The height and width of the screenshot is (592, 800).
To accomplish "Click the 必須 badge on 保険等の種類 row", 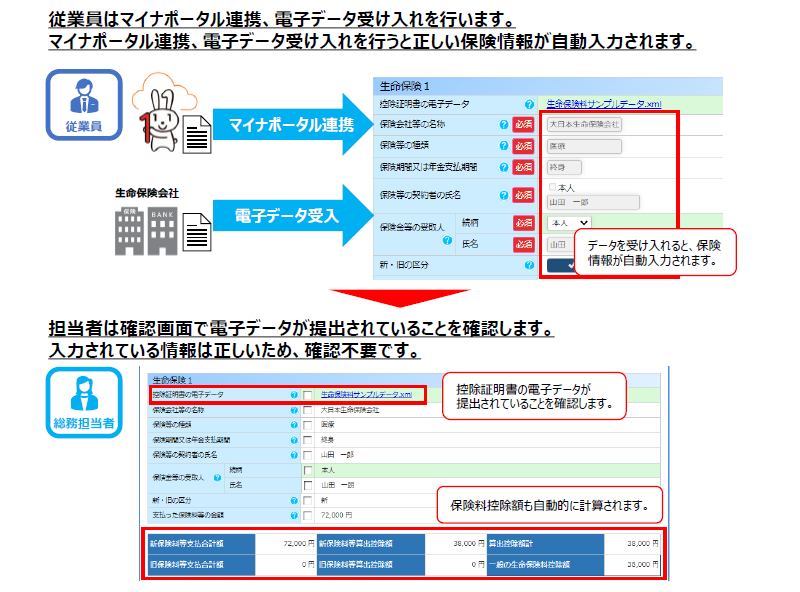I will [x=523, y=146].
